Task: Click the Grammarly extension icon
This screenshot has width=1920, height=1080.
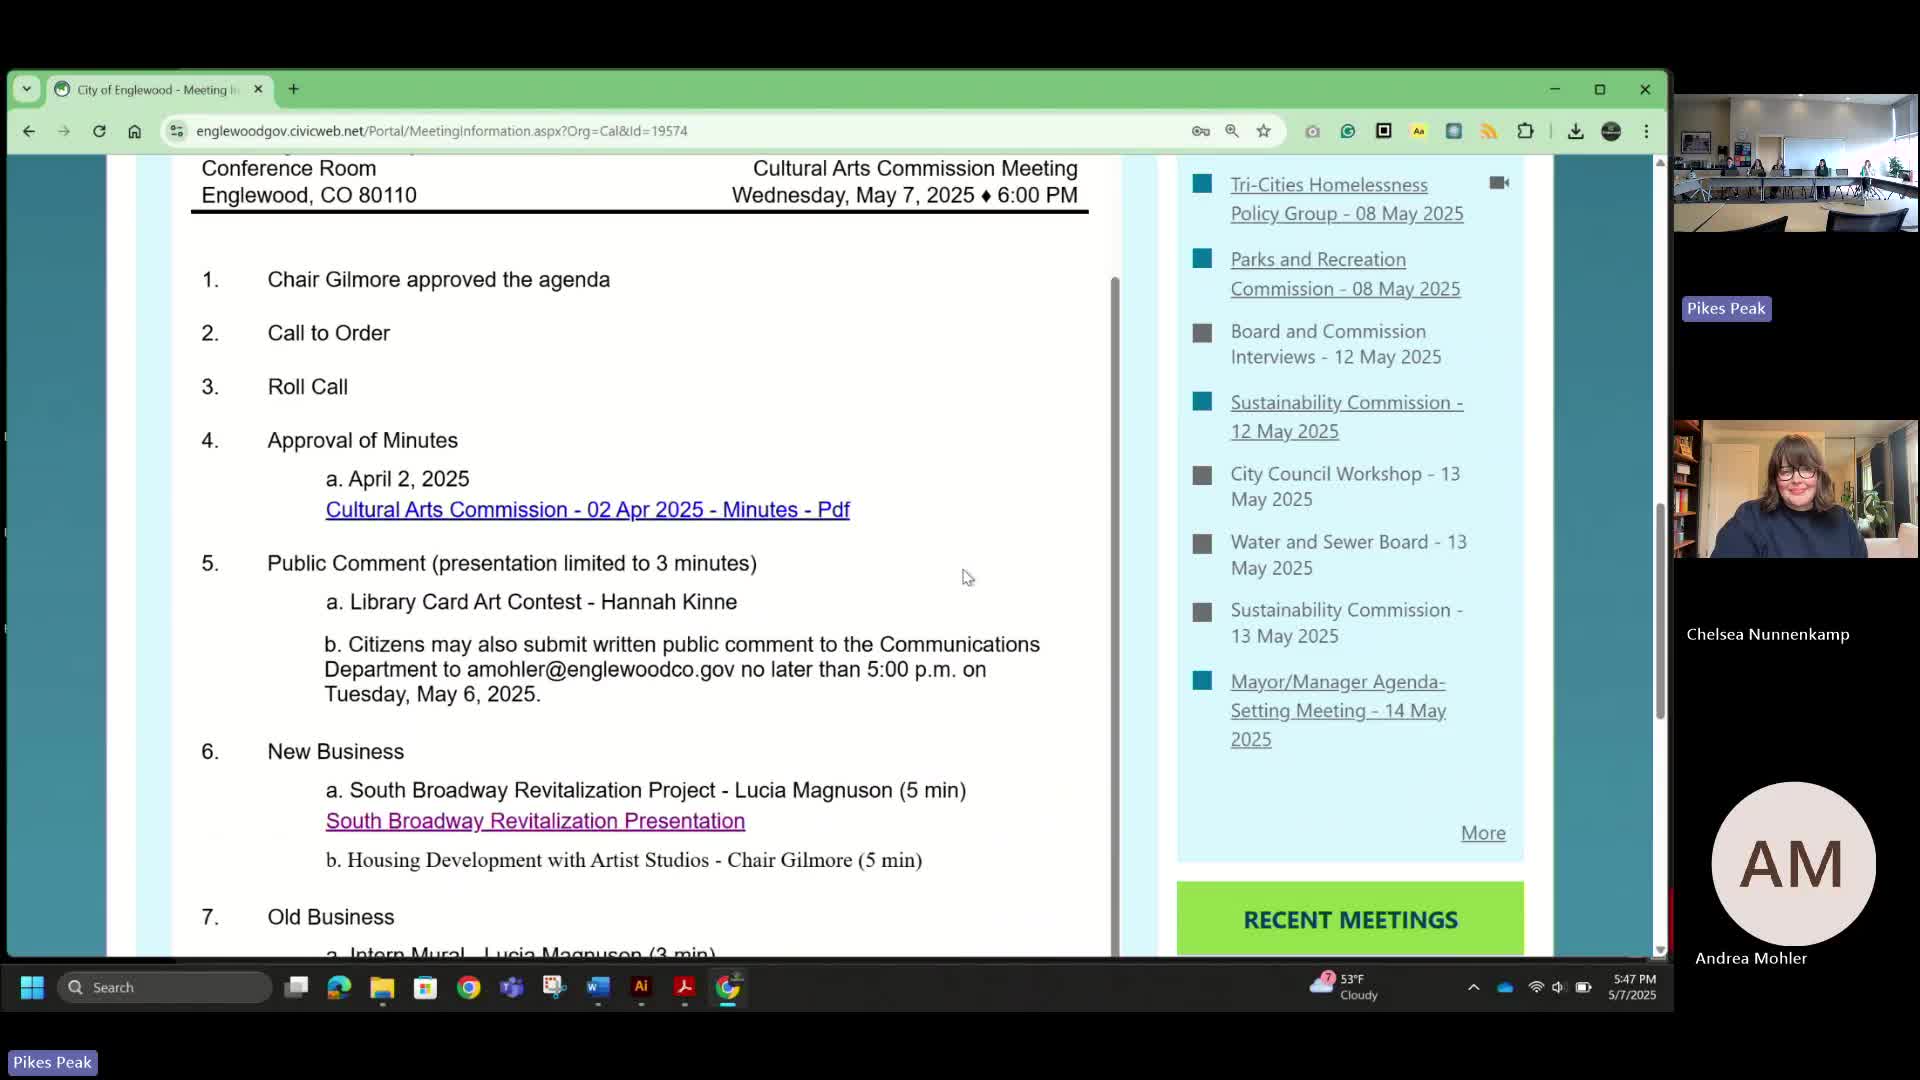Action: 1348,131
